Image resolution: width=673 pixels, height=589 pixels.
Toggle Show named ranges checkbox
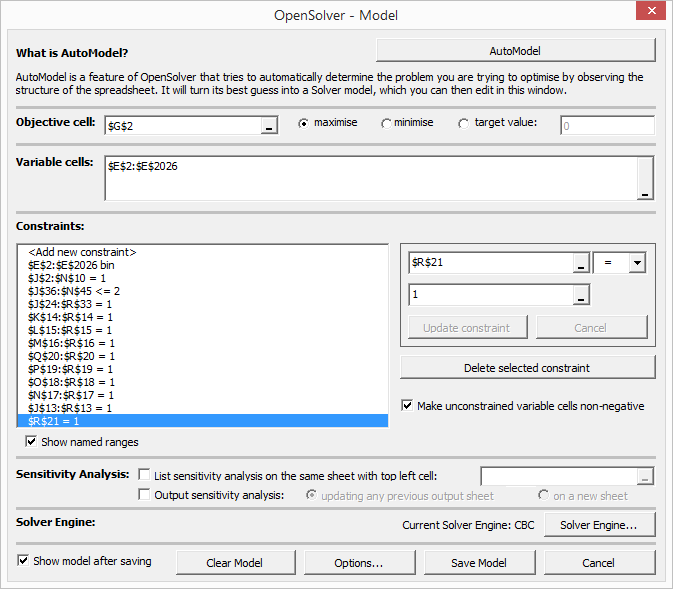(x=31, y=441)
